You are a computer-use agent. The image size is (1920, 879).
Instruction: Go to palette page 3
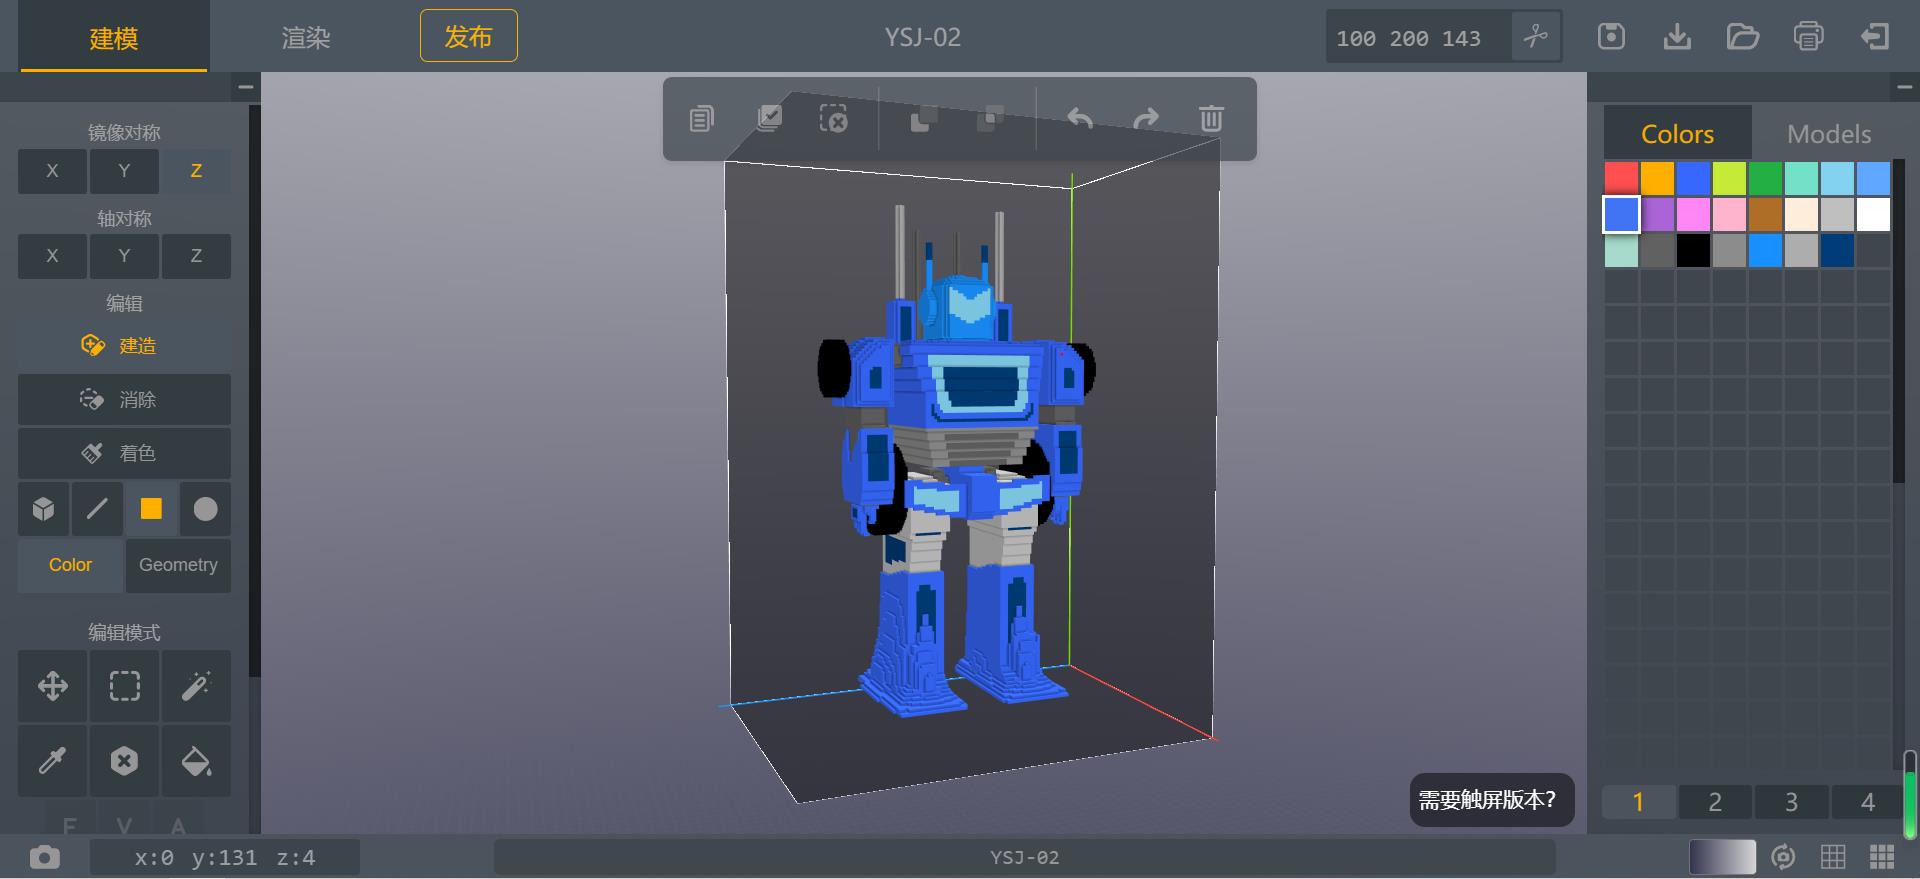1791,802
